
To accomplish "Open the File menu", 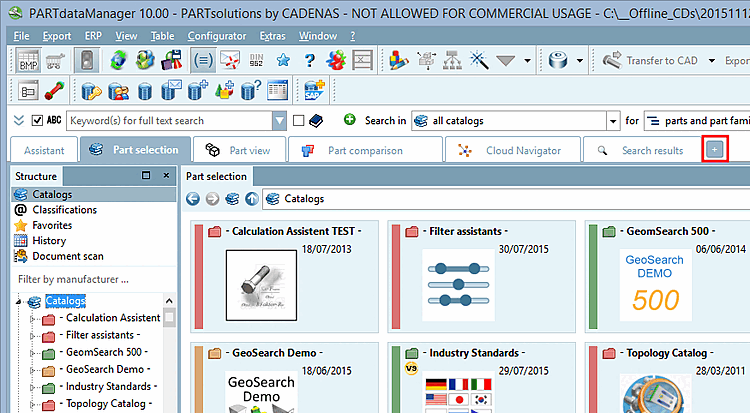I will pos(21,36).
